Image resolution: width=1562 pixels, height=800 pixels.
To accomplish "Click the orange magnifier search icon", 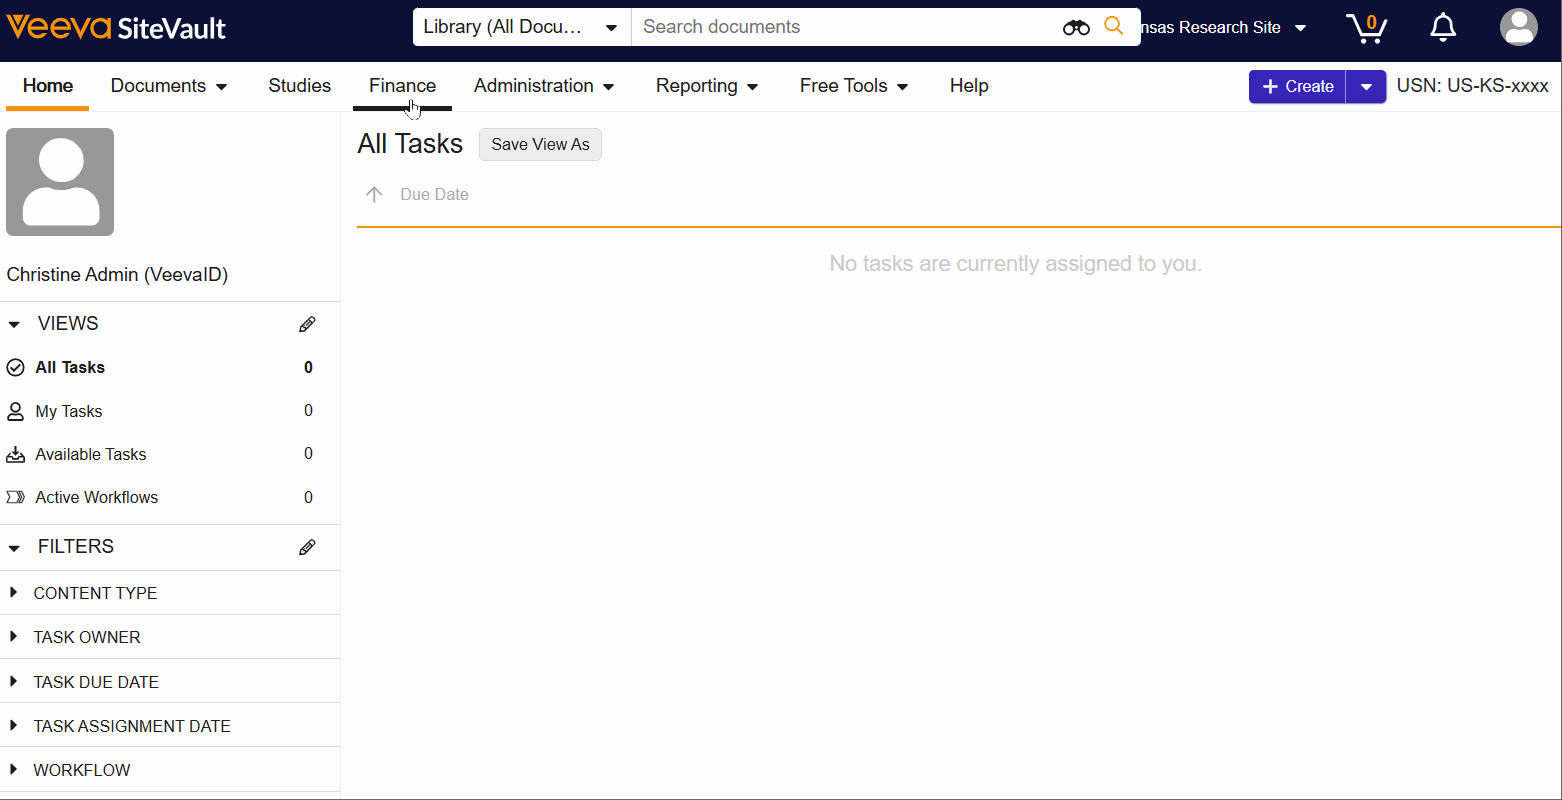I will tap(1113, 27).
